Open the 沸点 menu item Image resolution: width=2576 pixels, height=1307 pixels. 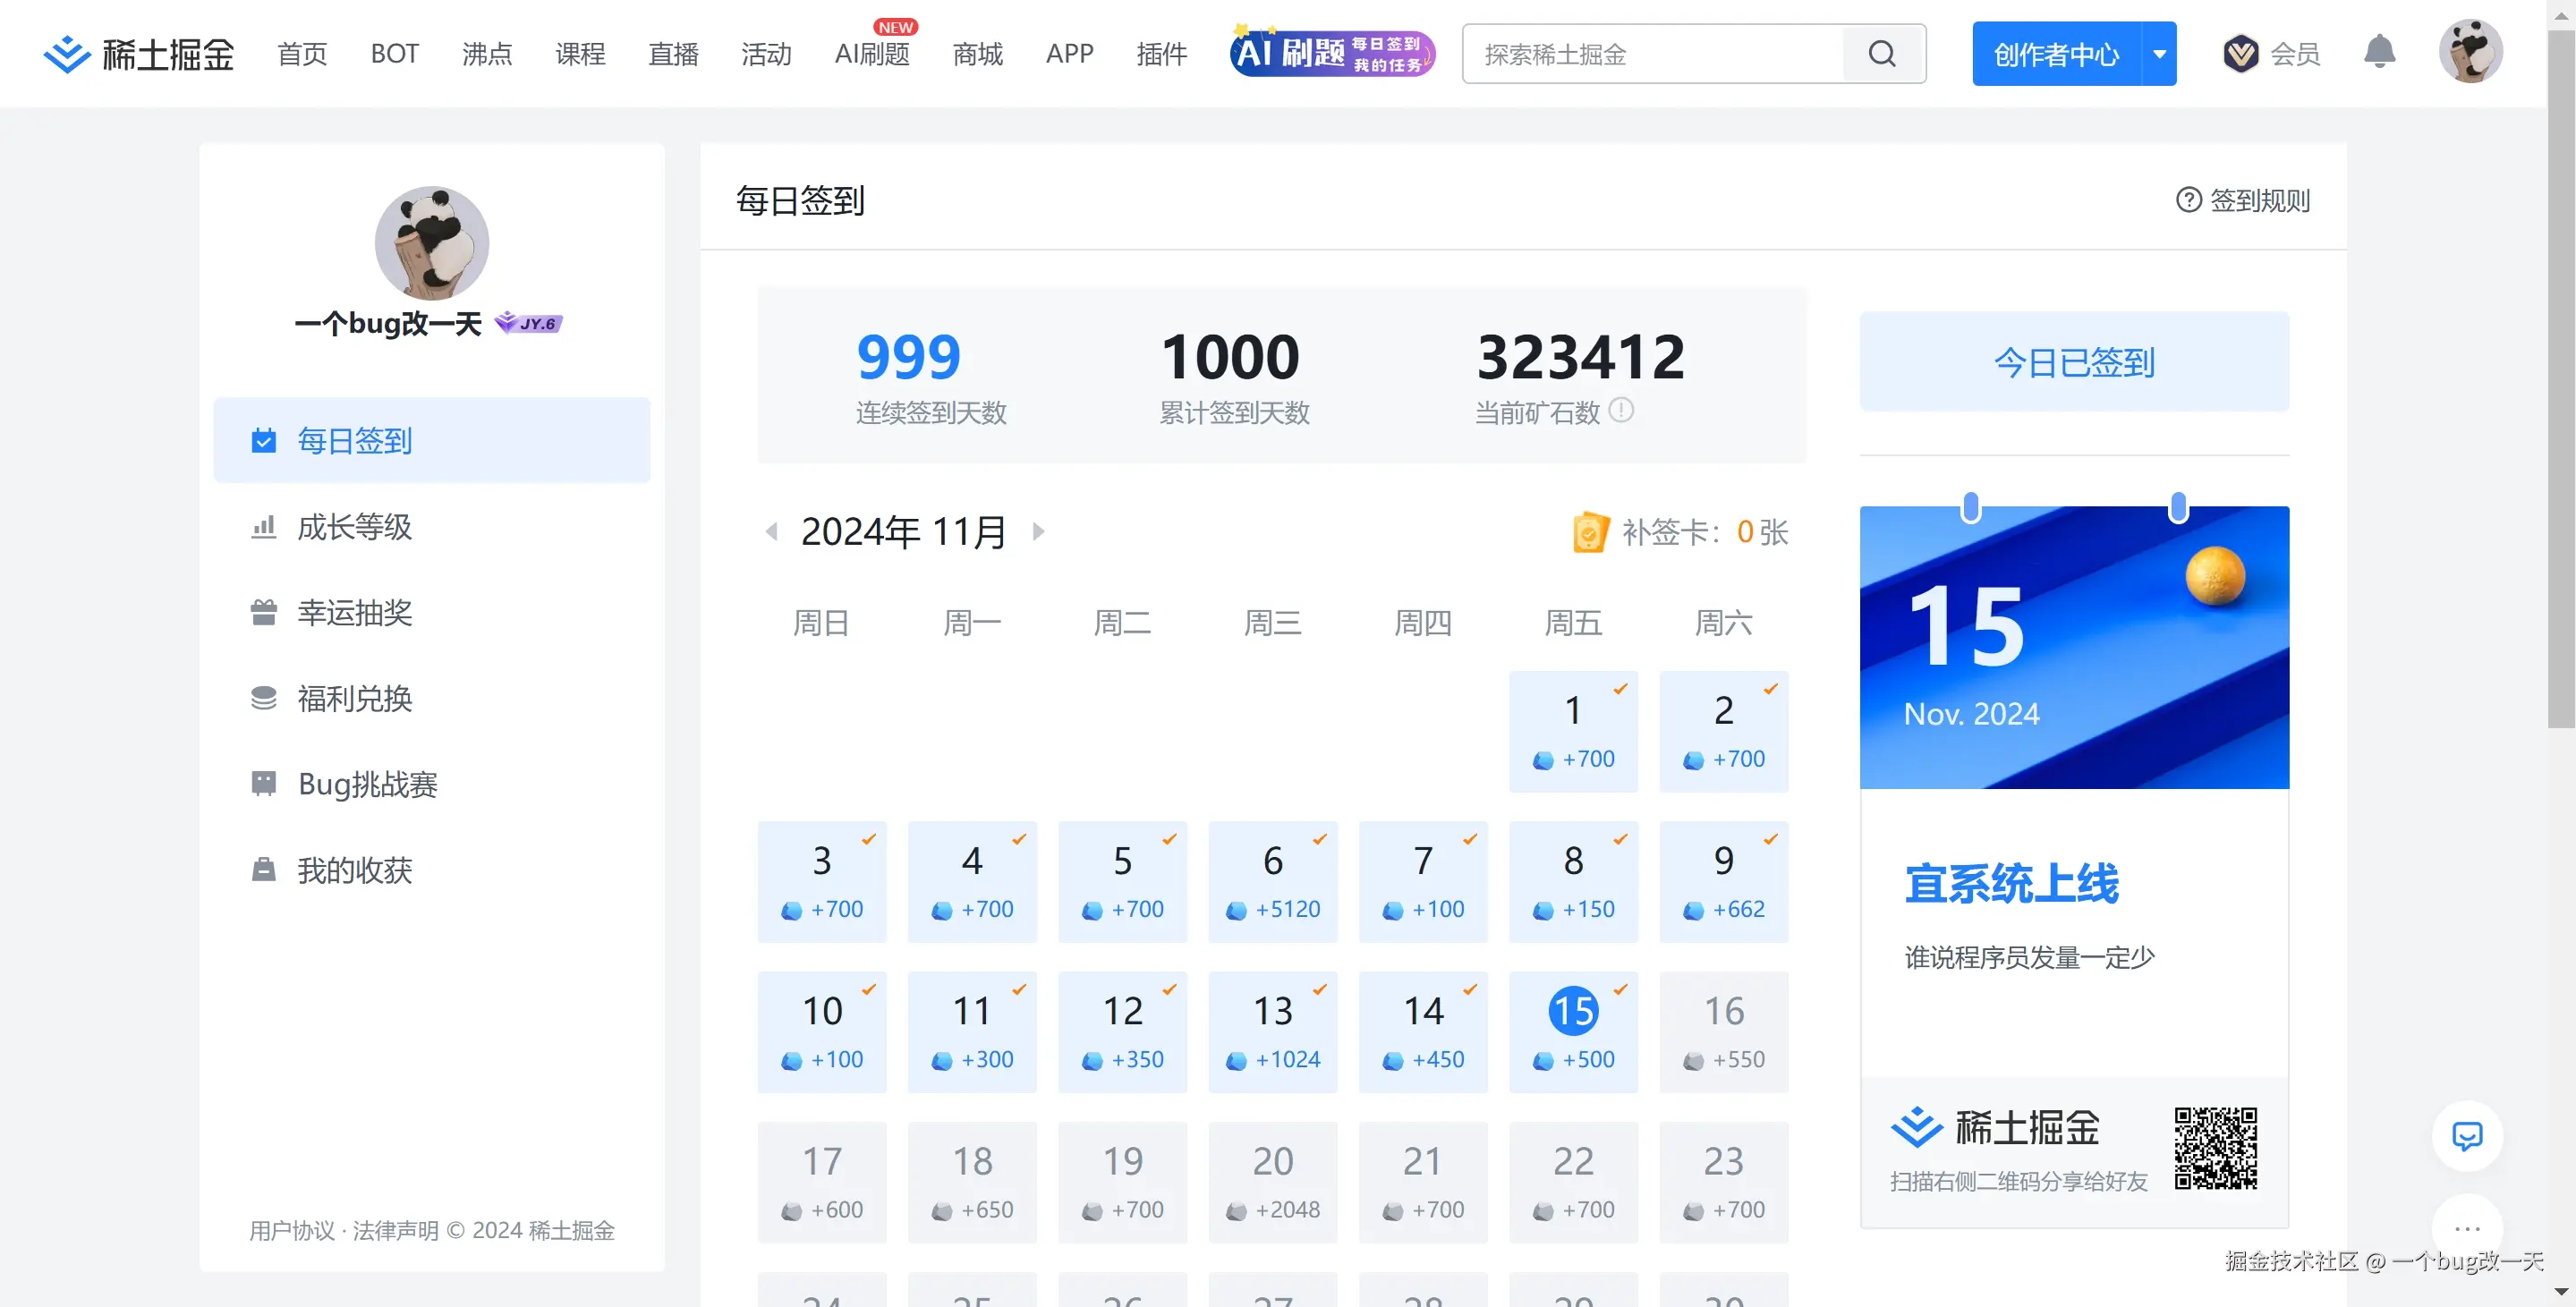[x=486, y=53]
